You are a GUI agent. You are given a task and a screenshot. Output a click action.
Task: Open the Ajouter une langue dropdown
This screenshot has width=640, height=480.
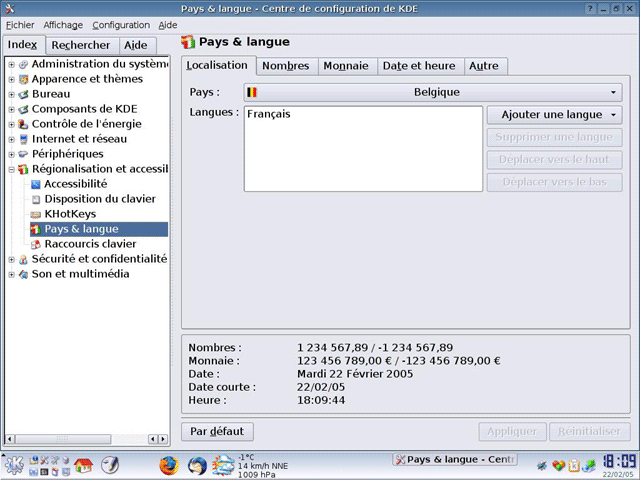tap(554, 115)
